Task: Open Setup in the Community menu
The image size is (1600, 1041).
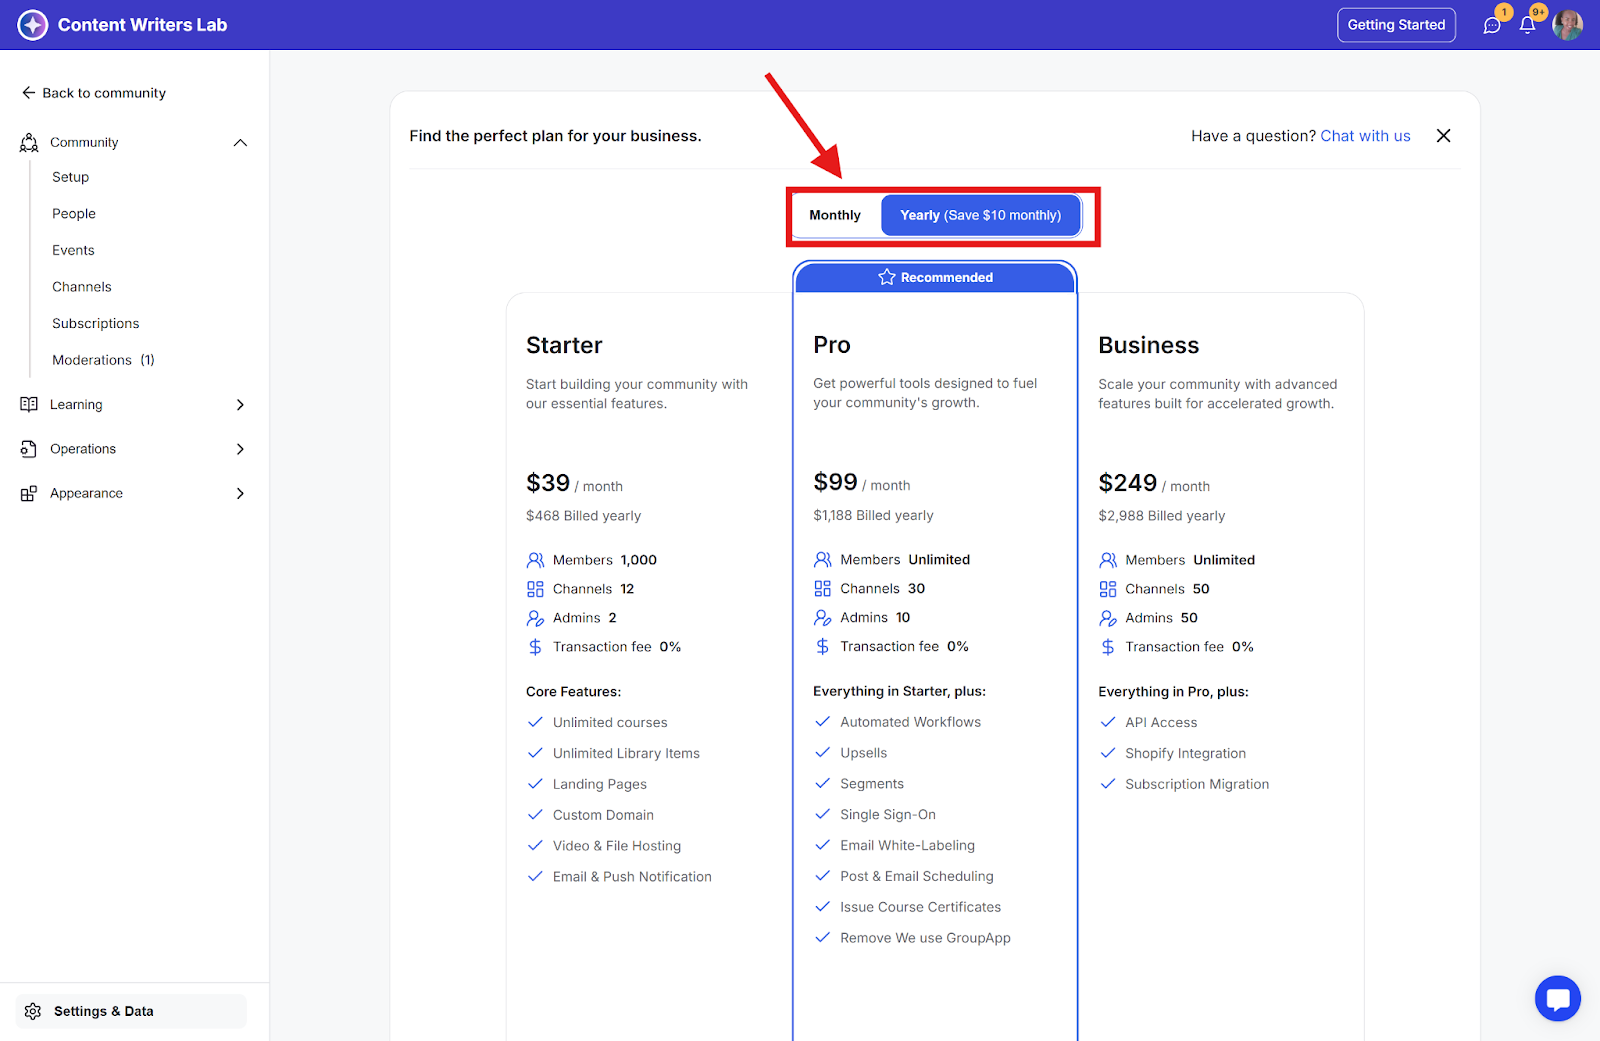Action: coord(71,177)
